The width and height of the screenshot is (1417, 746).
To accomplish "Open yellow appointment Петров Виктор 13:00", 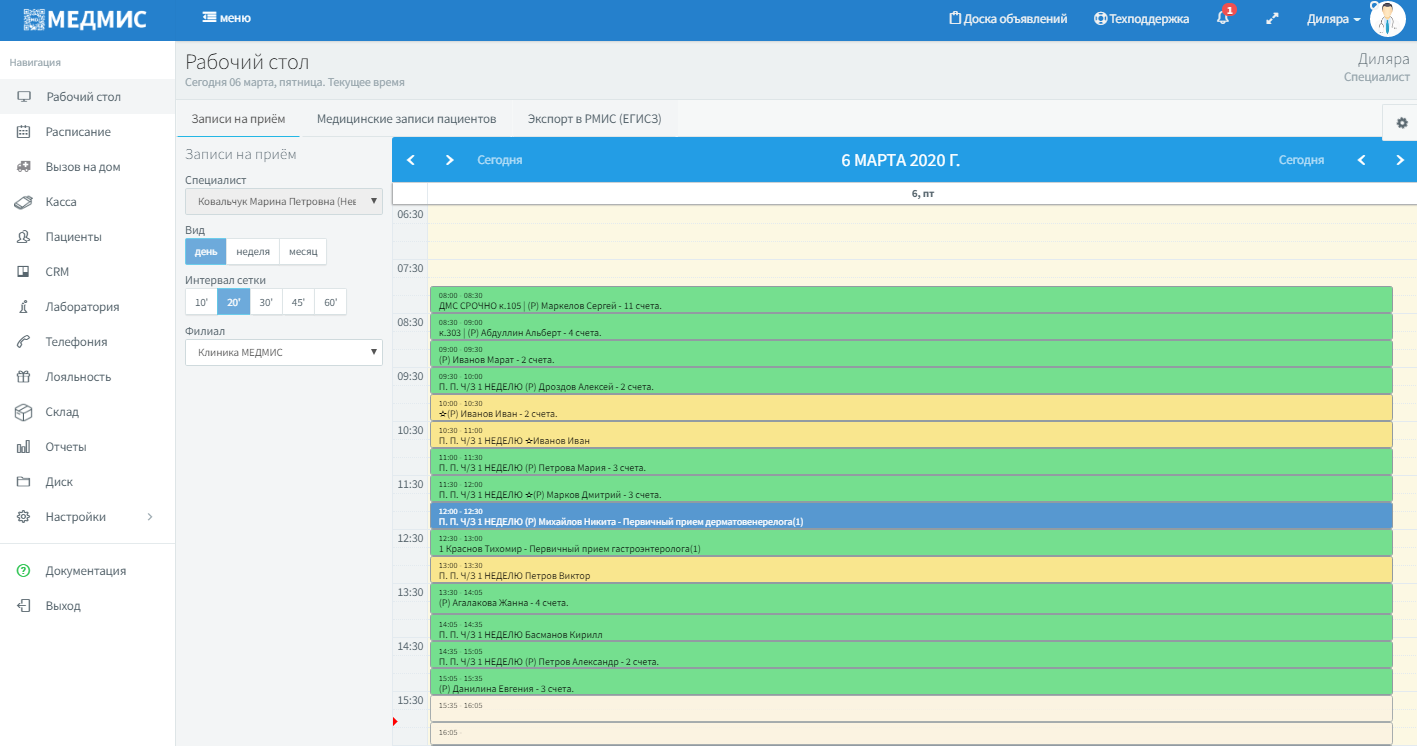I will [911, 570].
